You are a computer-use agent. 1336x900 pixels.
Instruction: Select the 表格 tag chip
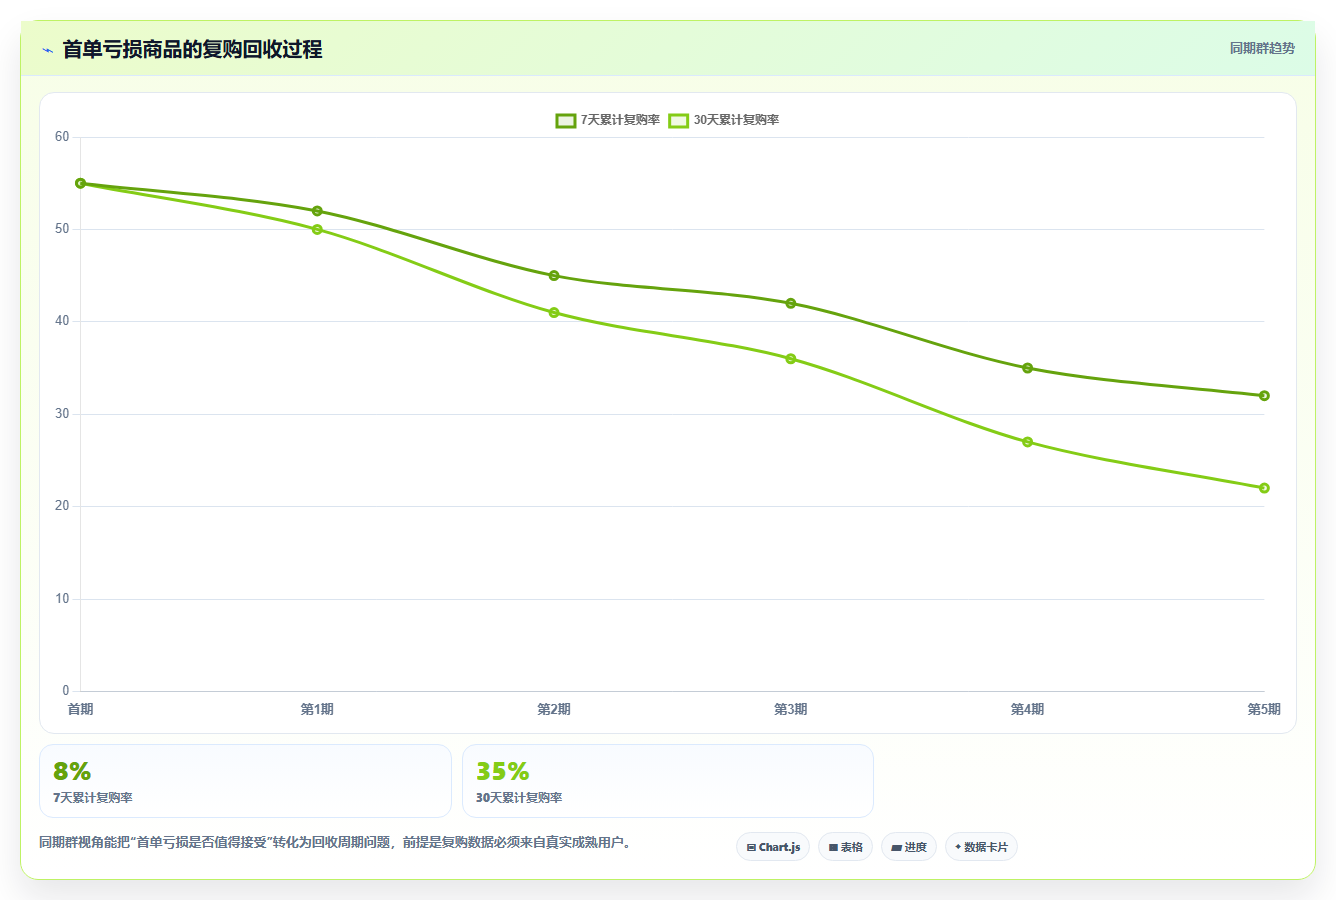coord(845,847)
